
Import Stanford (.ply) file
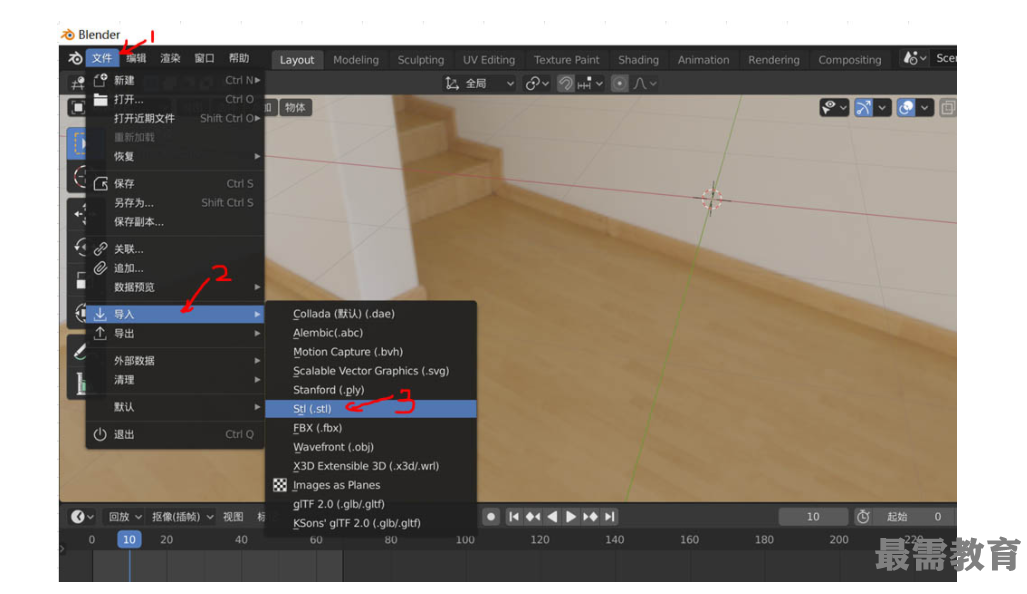(x=371, y=390)
